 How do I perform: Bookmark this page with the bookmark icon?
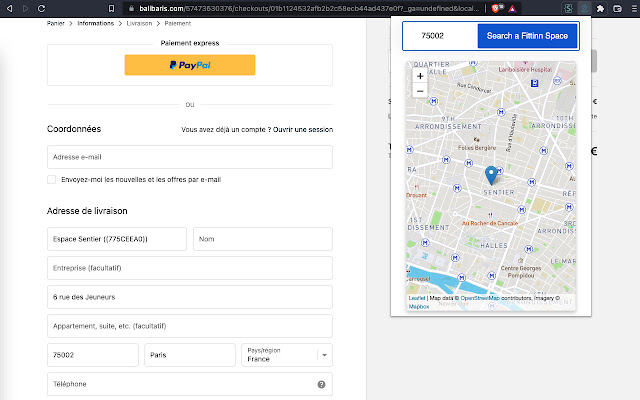(x=111, y=8)
